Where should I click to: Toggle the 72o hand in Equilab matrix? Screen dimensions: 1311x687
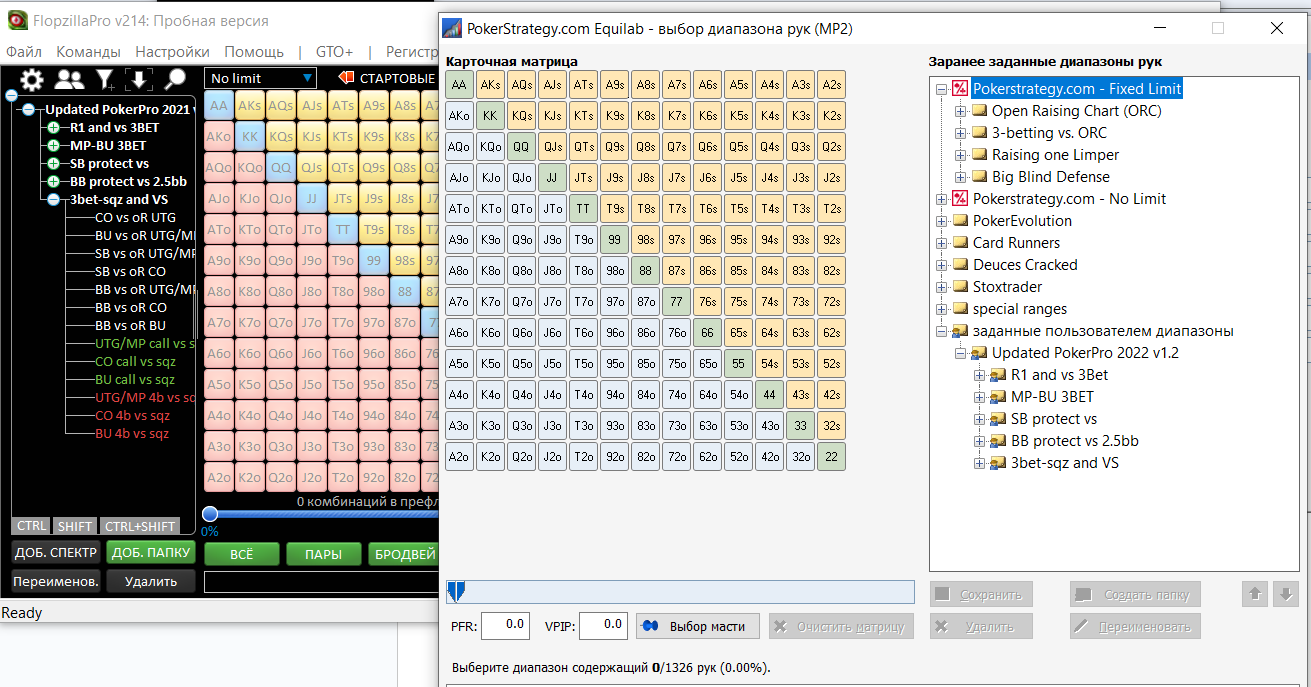point(677,457)
